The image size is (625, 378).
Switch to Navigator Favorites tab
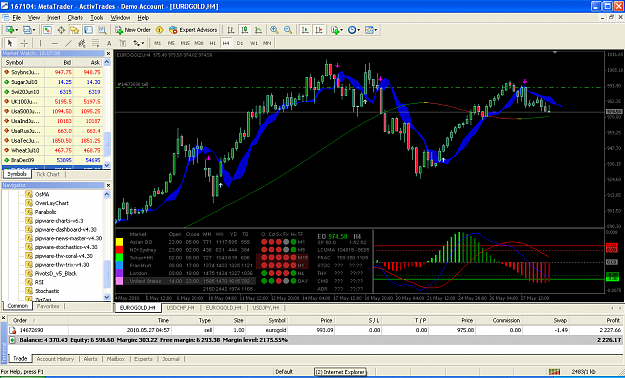[x=48, y=306]
